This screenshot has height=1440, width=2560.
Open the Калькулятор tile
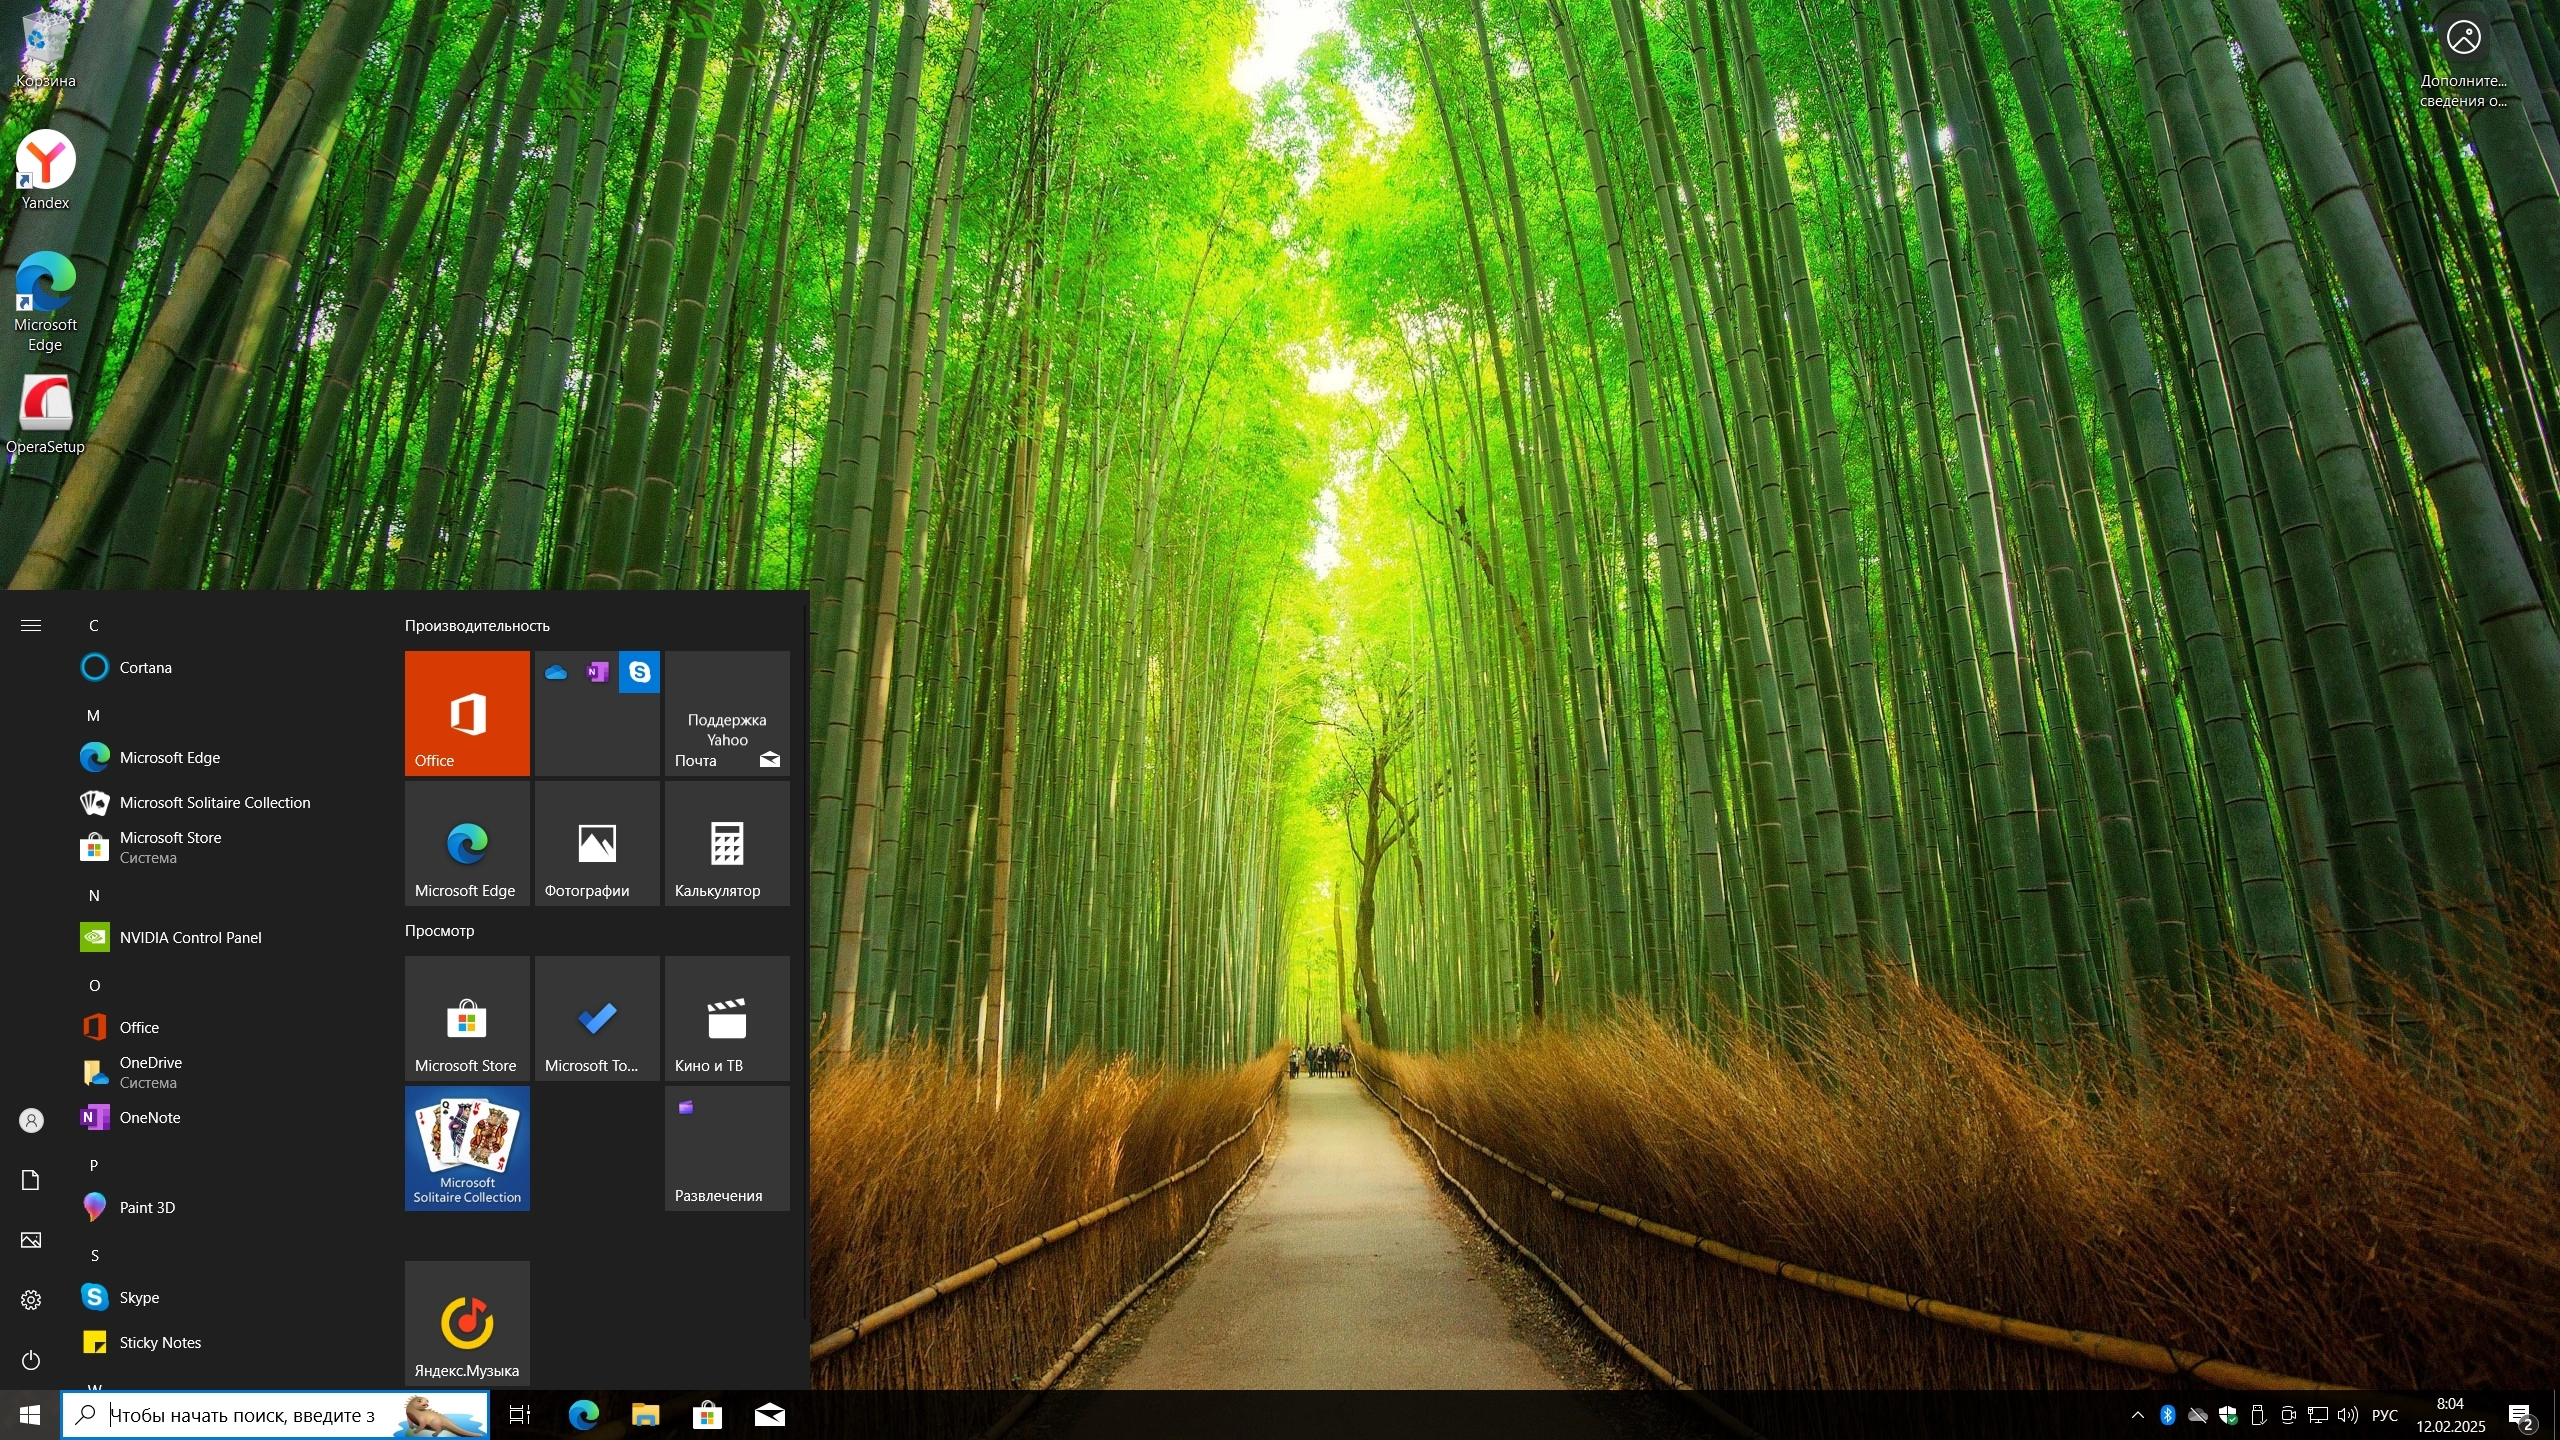click(x=727, y=843)
